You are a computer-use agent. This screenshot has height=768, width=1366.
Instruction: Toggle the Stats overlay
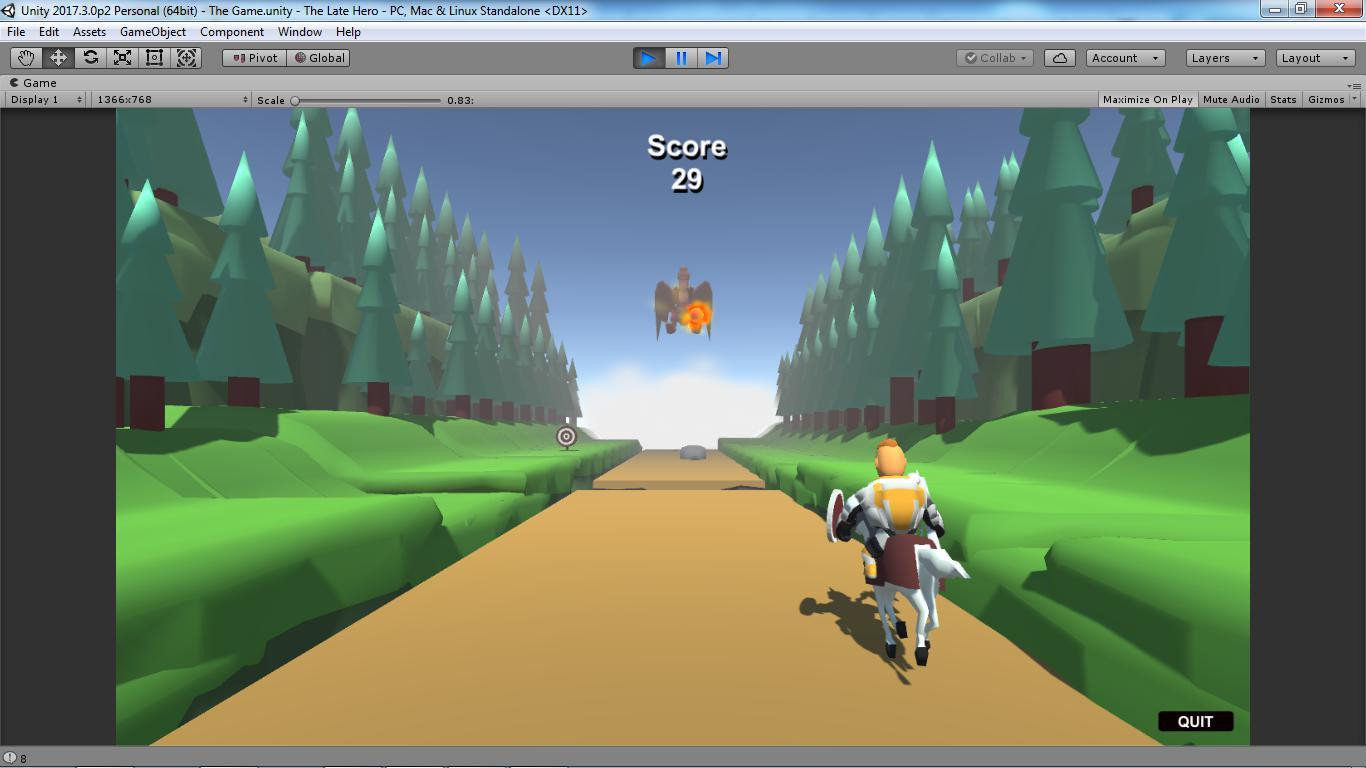pos(1283,99)
